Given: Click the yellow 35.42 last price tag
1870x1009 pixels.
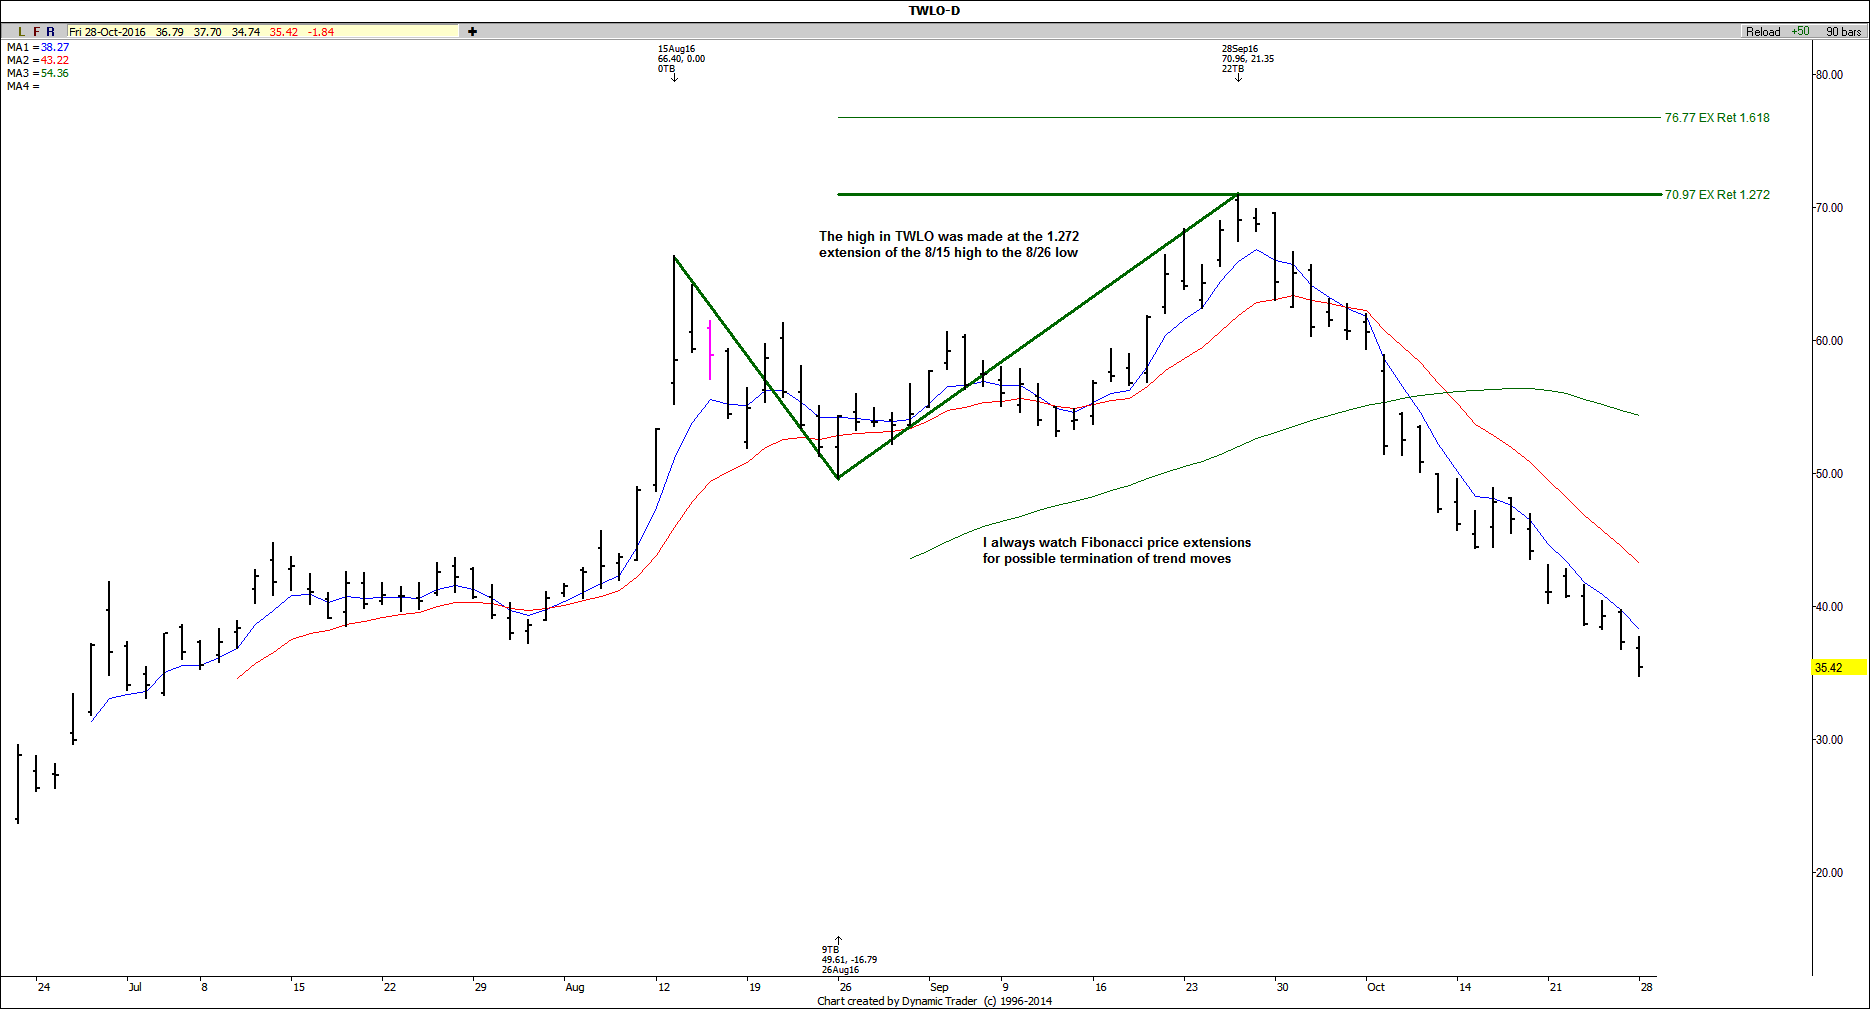Looking at the screenshot, I should pyautogui.click(x=1838, y=668).
